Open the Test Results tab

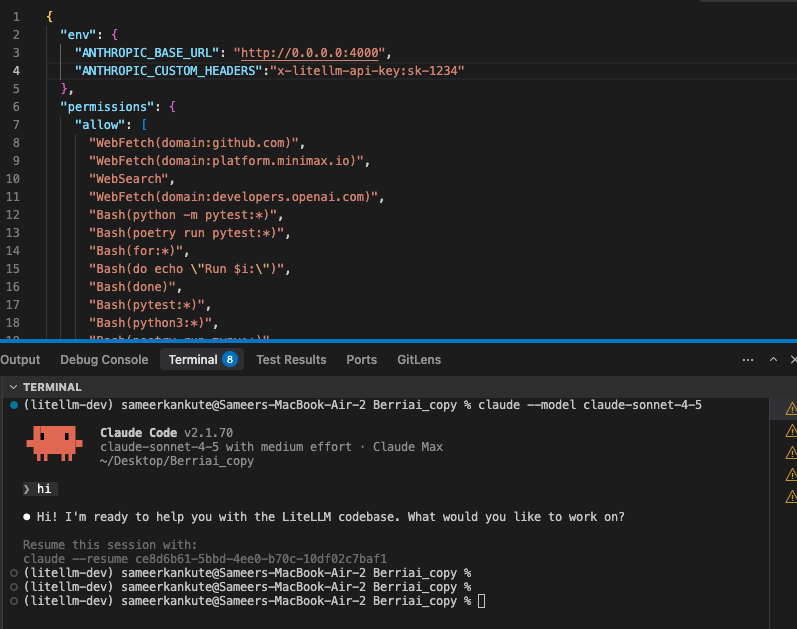pos(291,360)
